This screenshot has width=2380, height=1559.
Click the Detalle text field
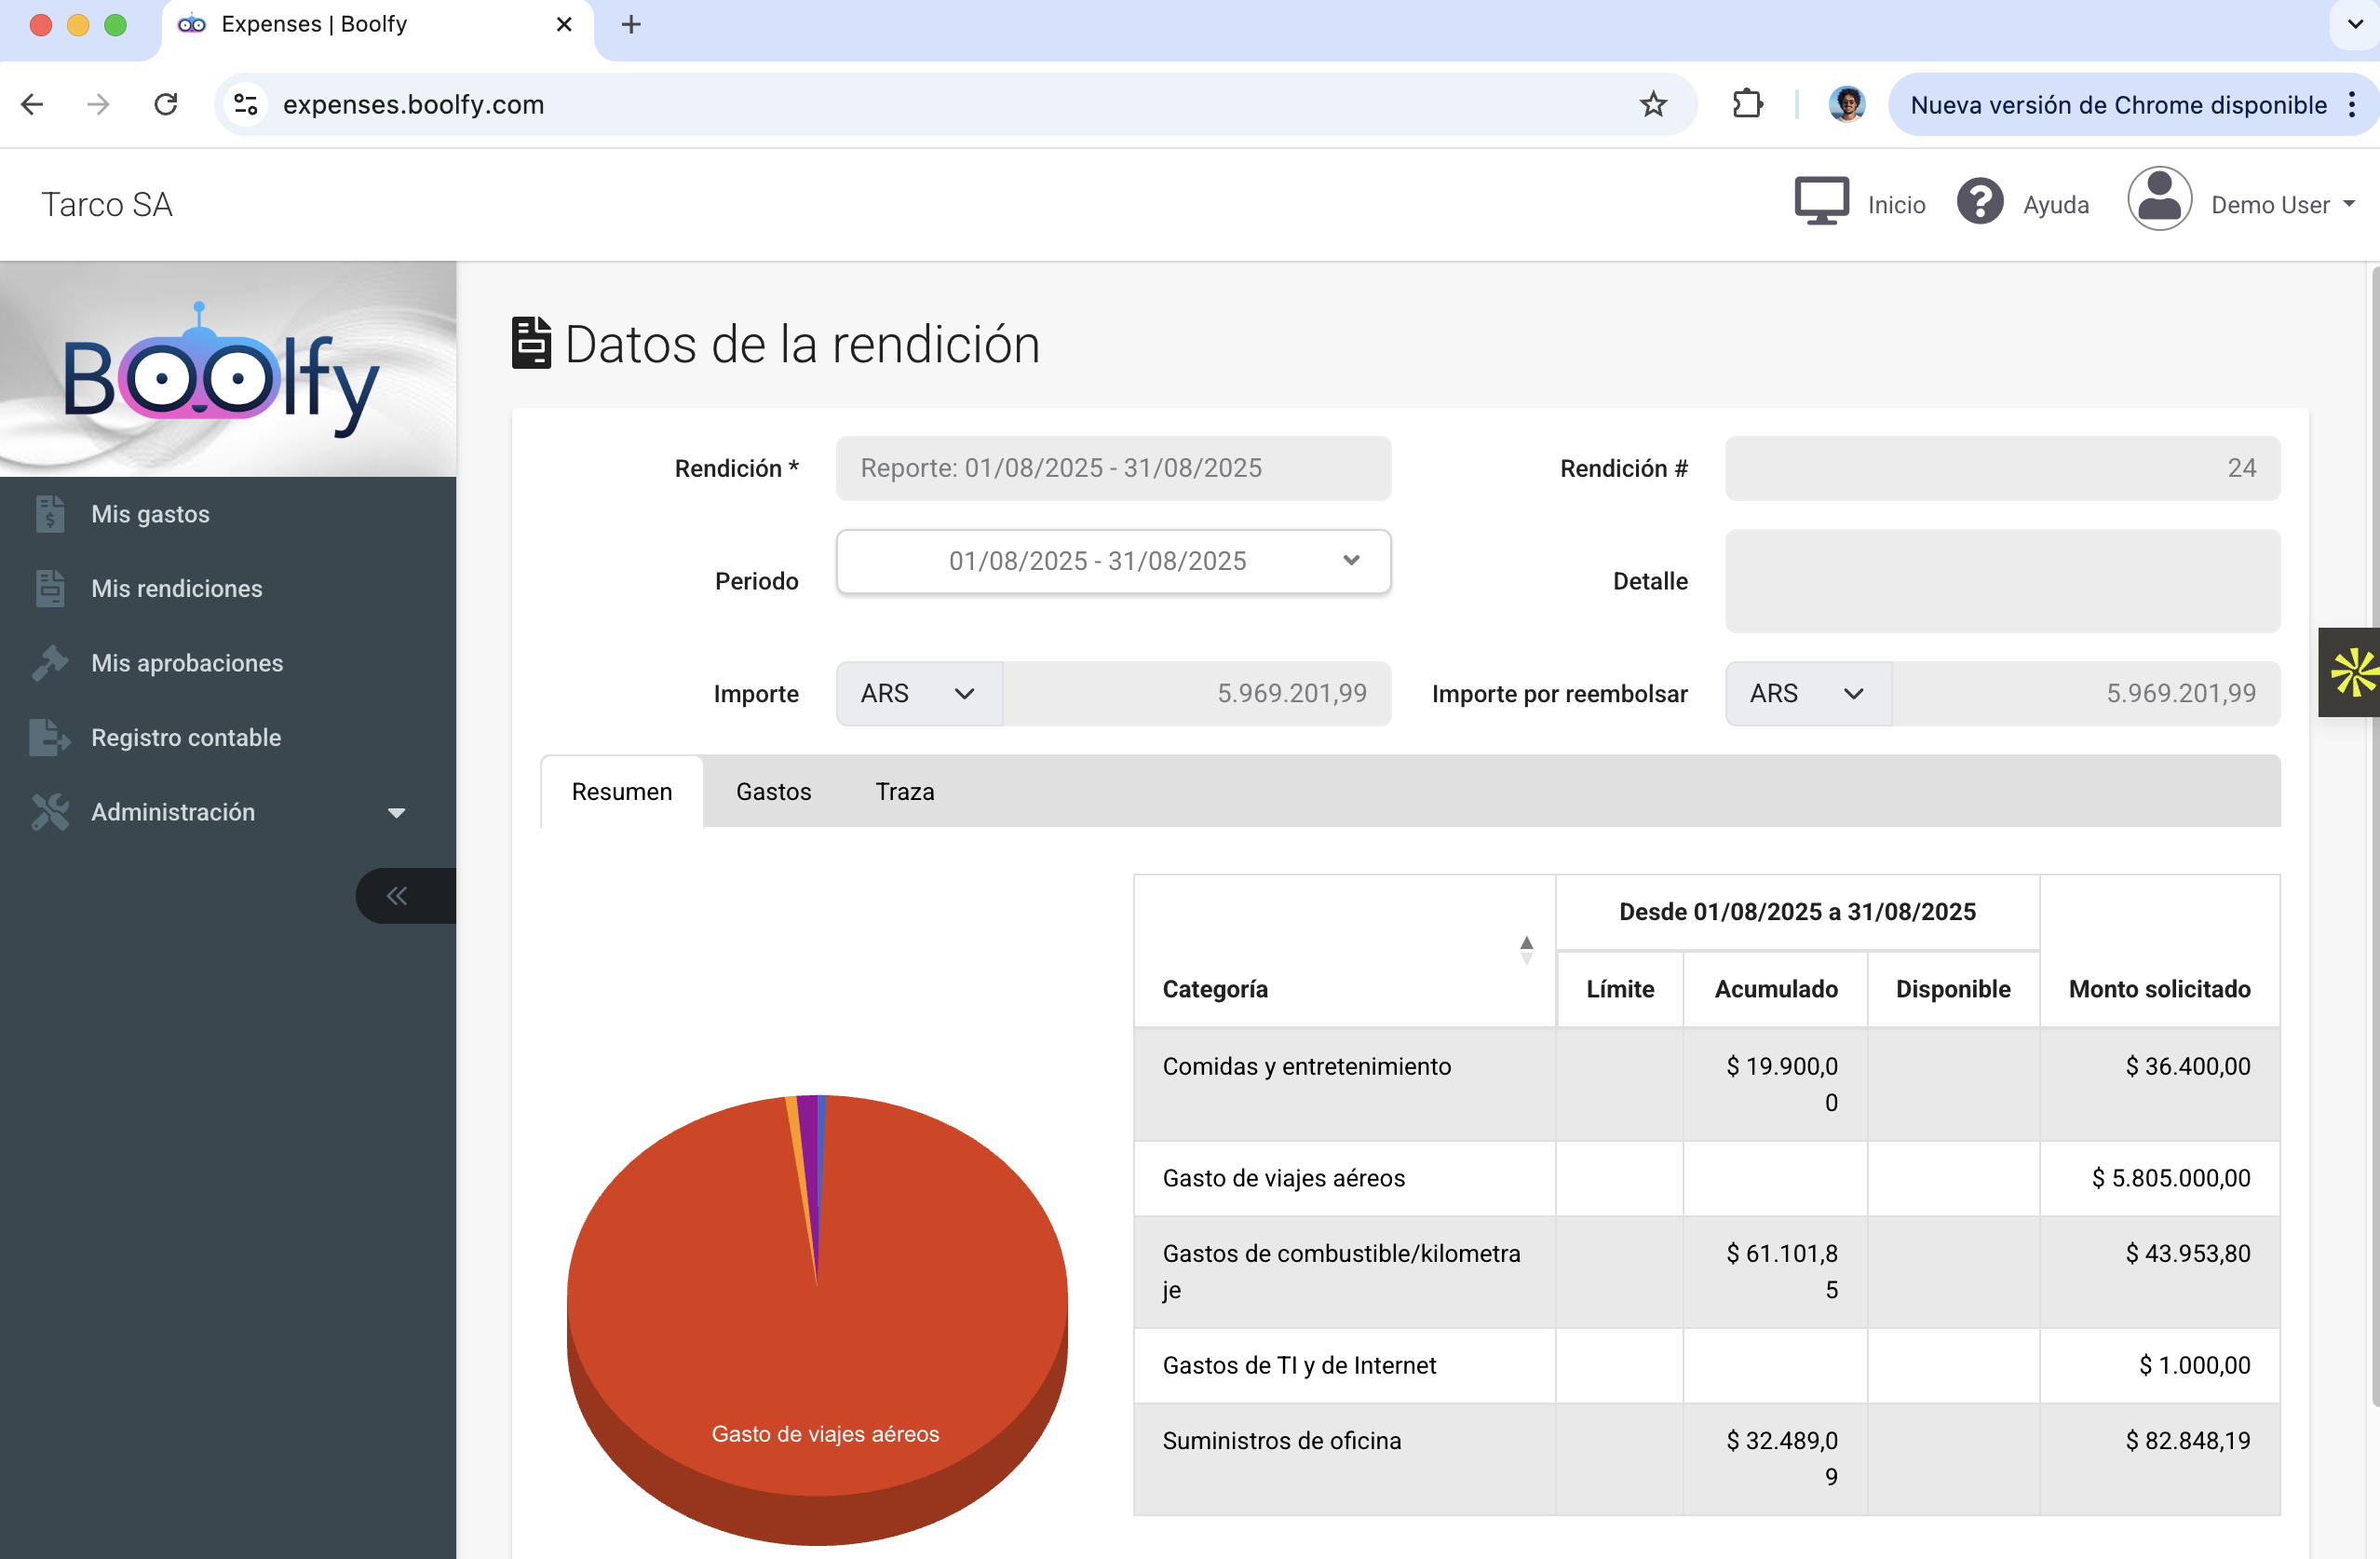click(x=2001, y=581)
